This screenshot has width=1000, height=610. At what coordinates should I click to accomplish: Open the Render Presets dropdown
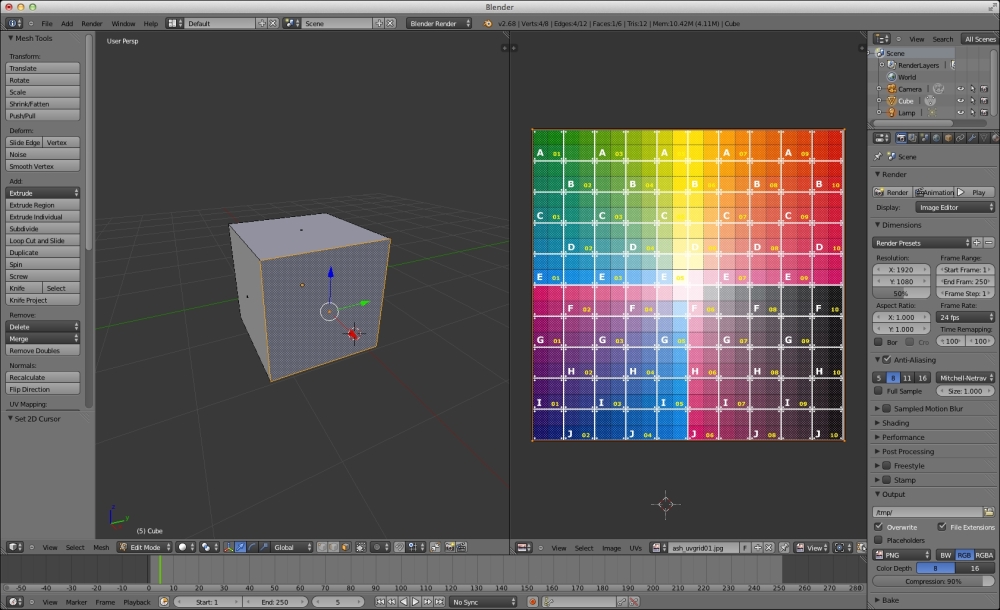[922, 243]
